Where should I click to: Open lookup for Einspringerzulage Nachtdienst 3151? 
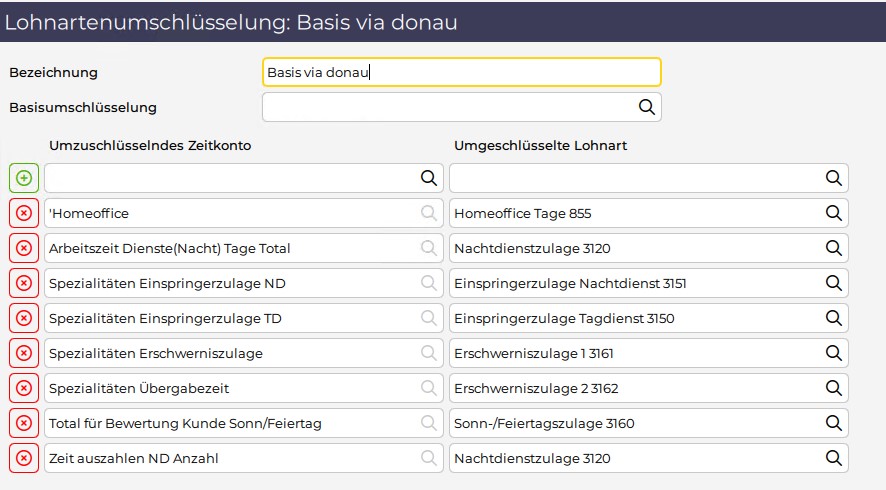[833, 283]
